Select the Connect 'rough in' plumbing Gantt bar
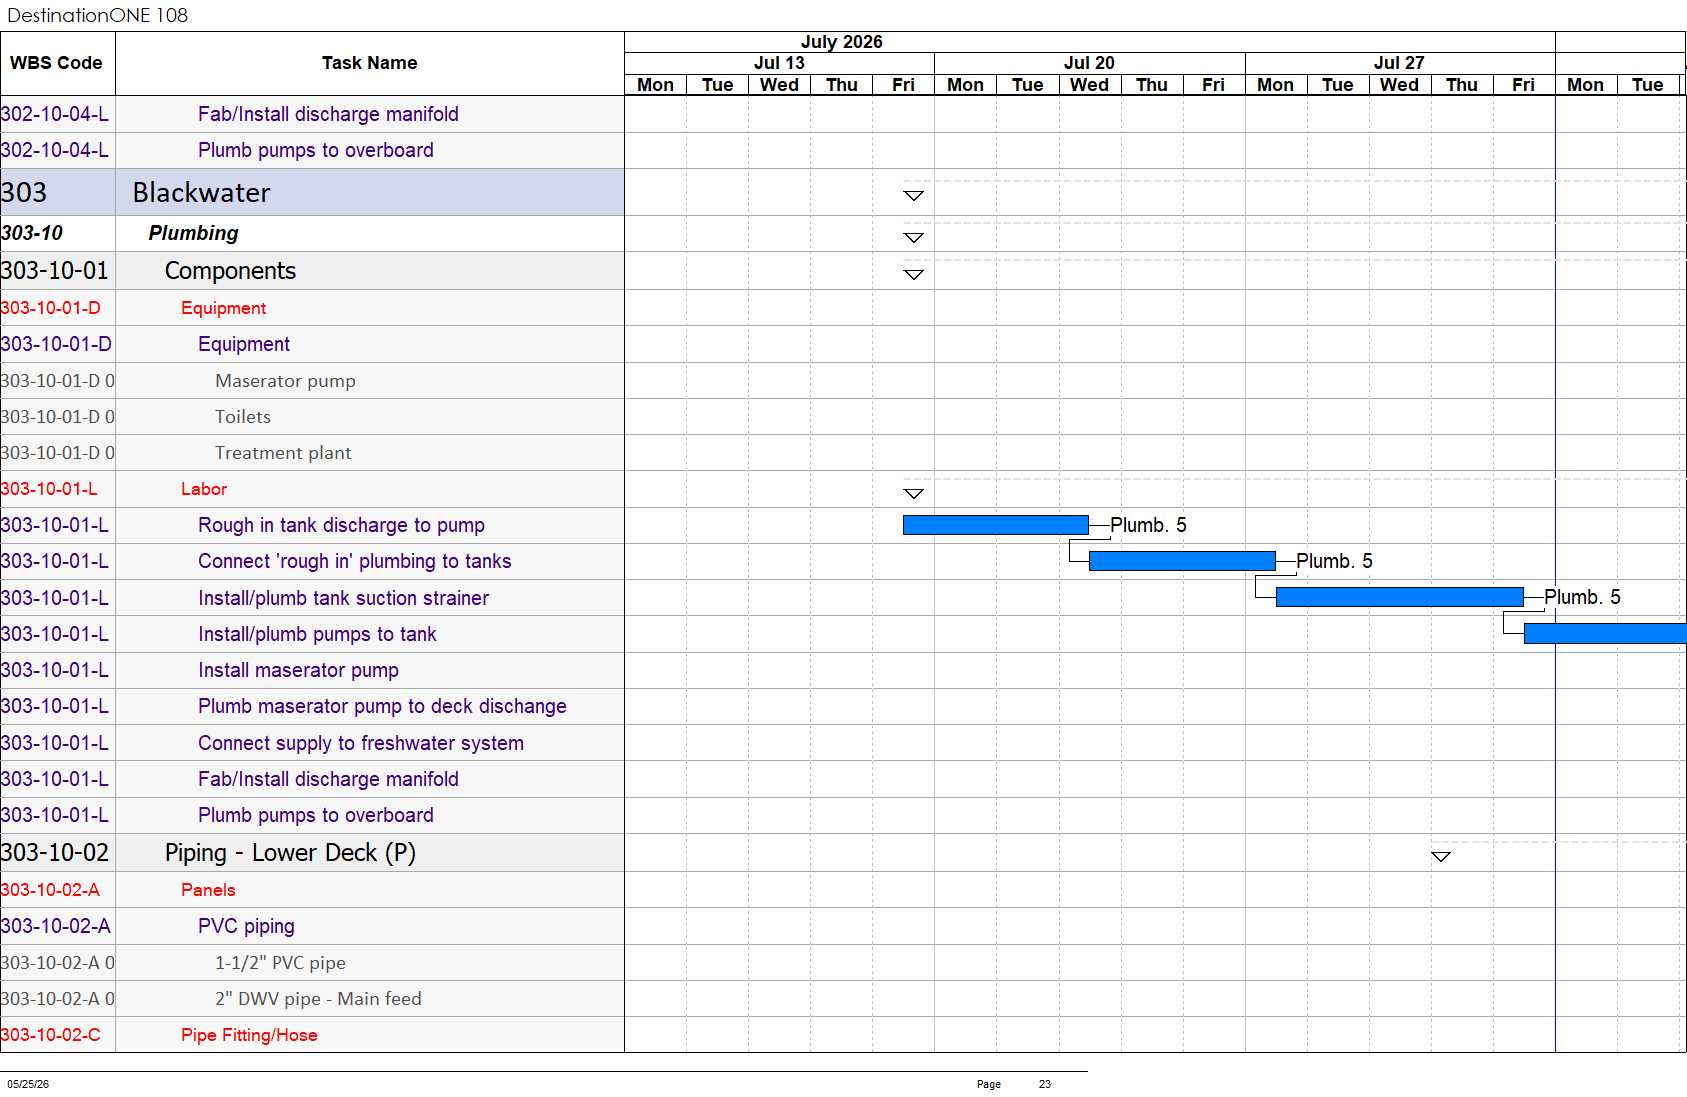1687x1097 pixels. click(1182, 561)
